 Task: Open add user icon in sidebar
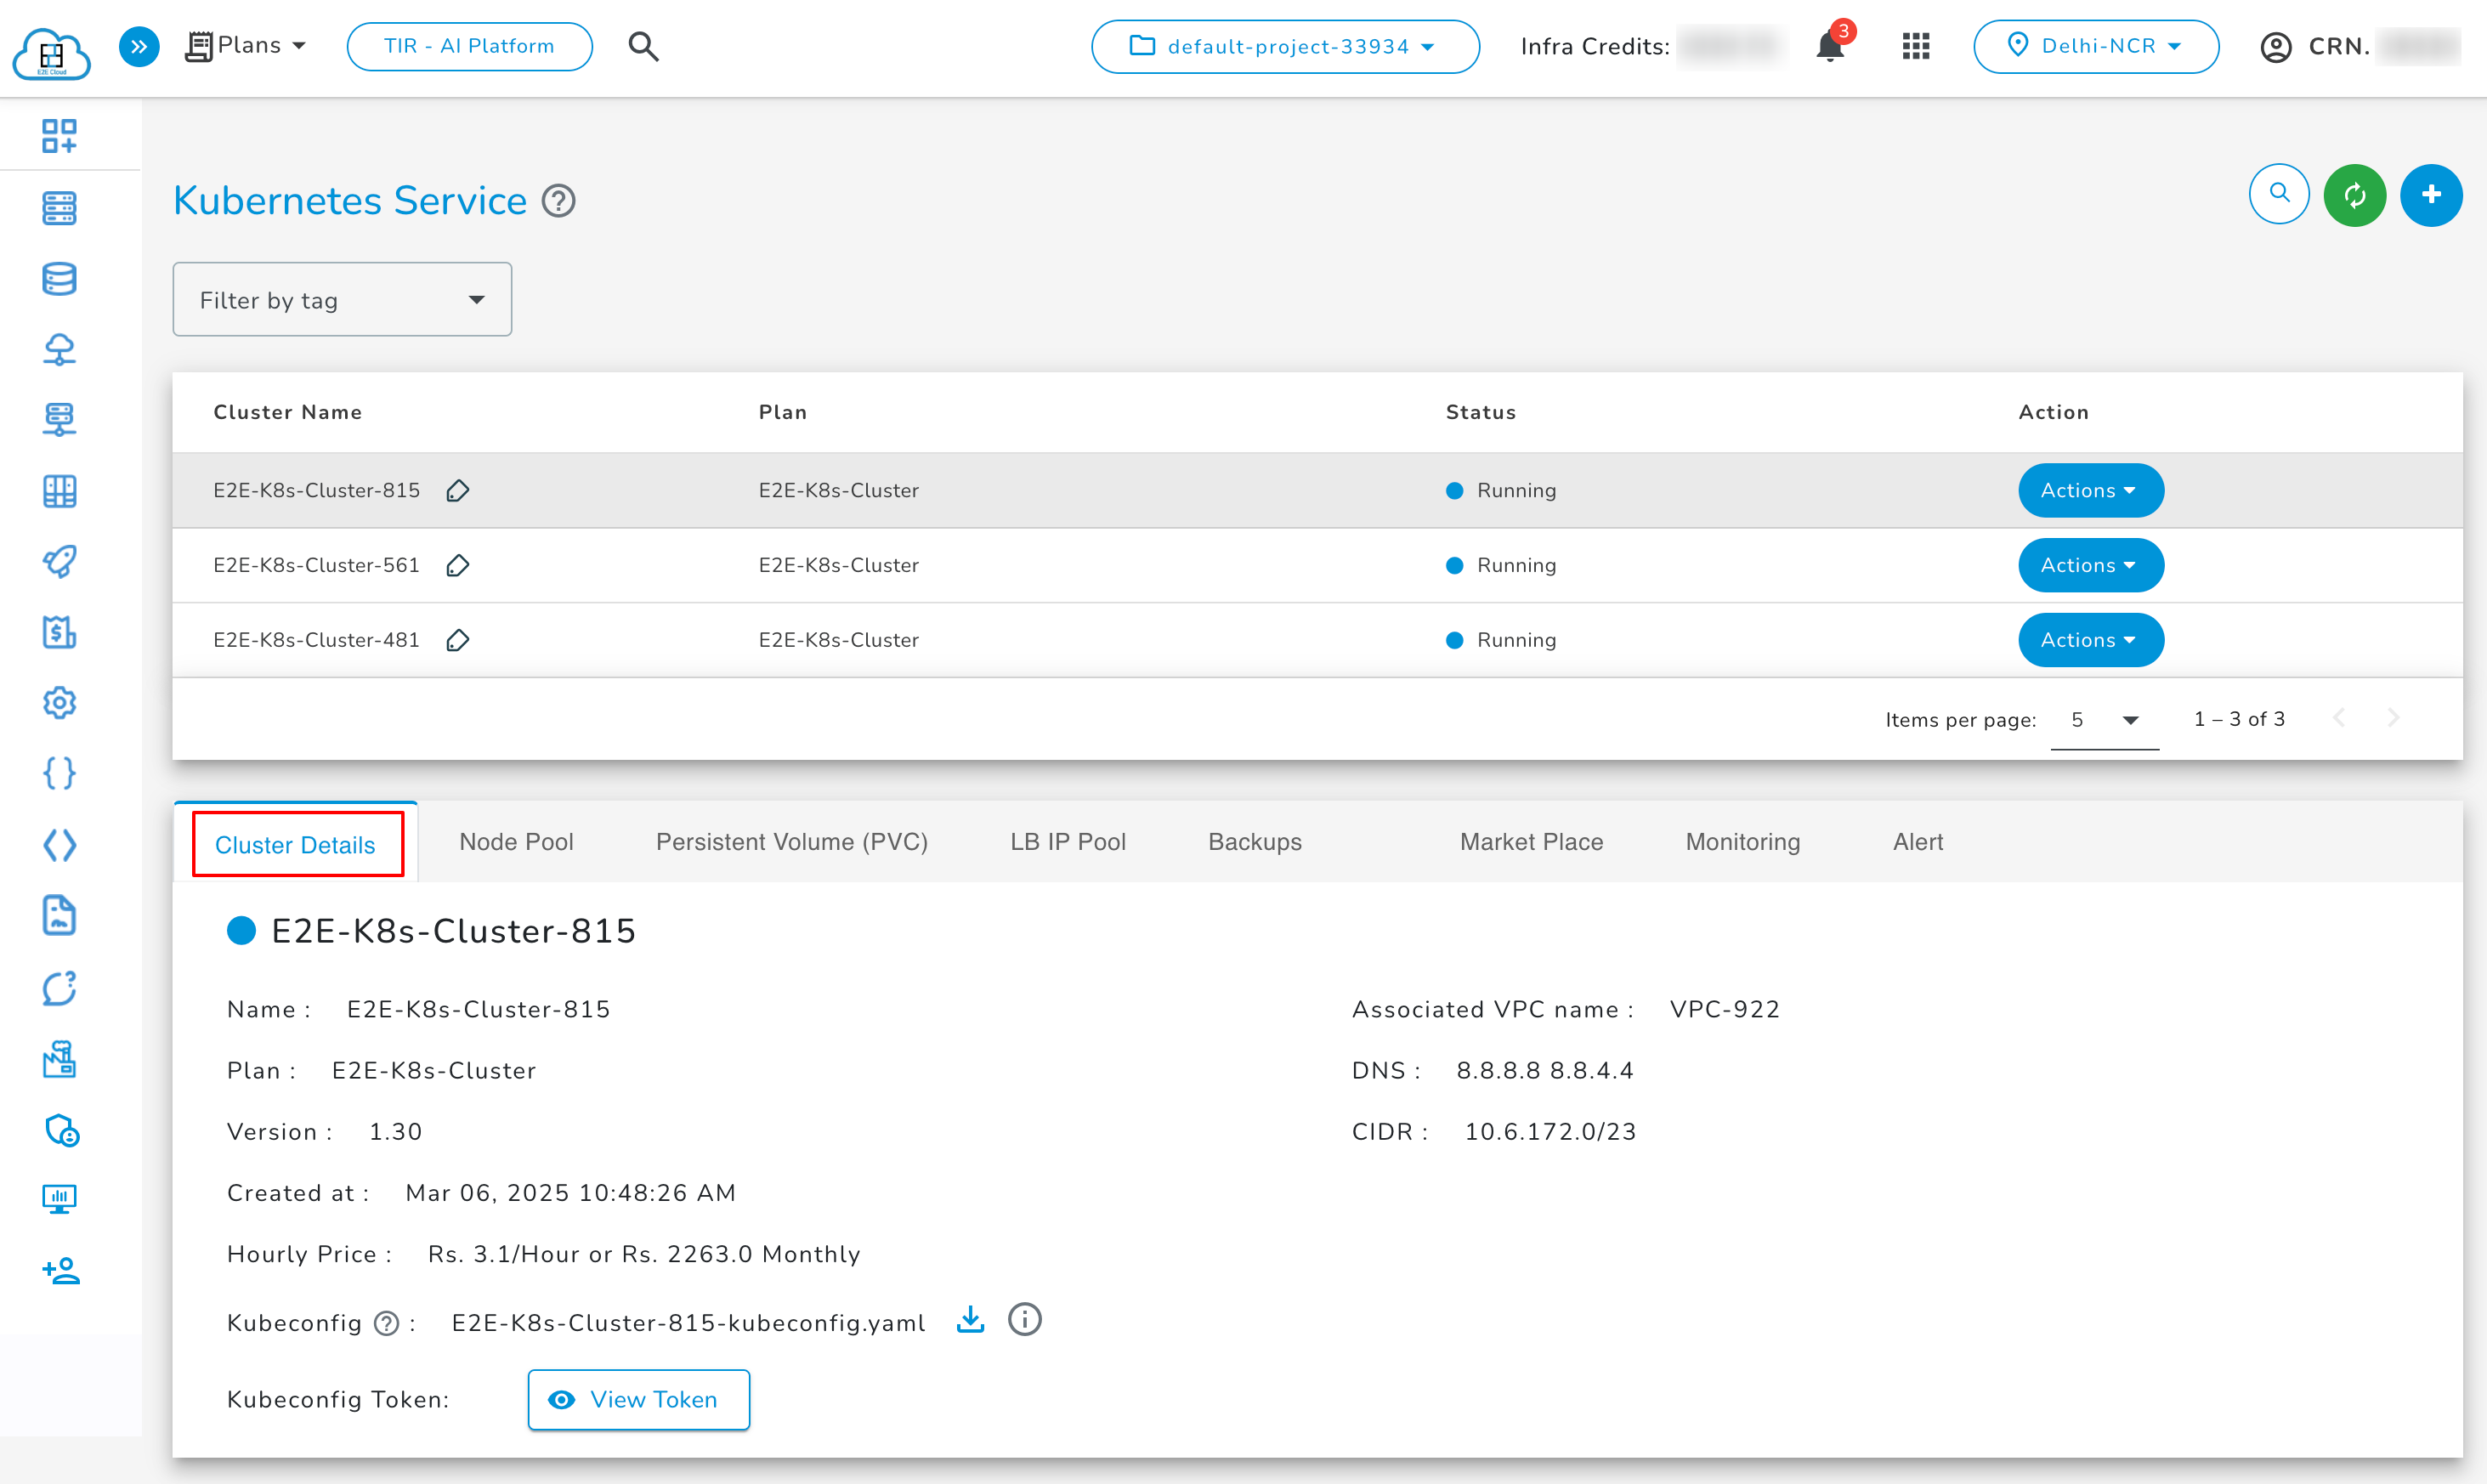point(61,1271)
